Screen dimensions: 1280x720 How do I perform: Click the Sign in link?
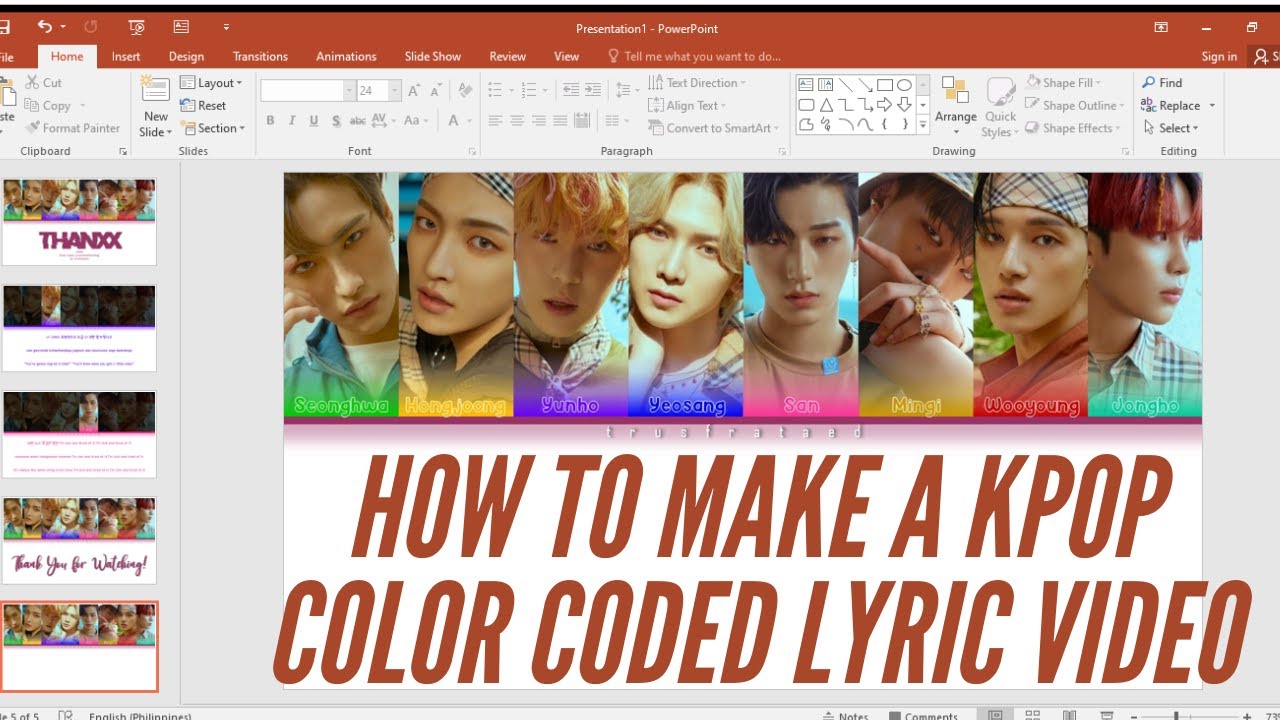tap(1219, 57)
